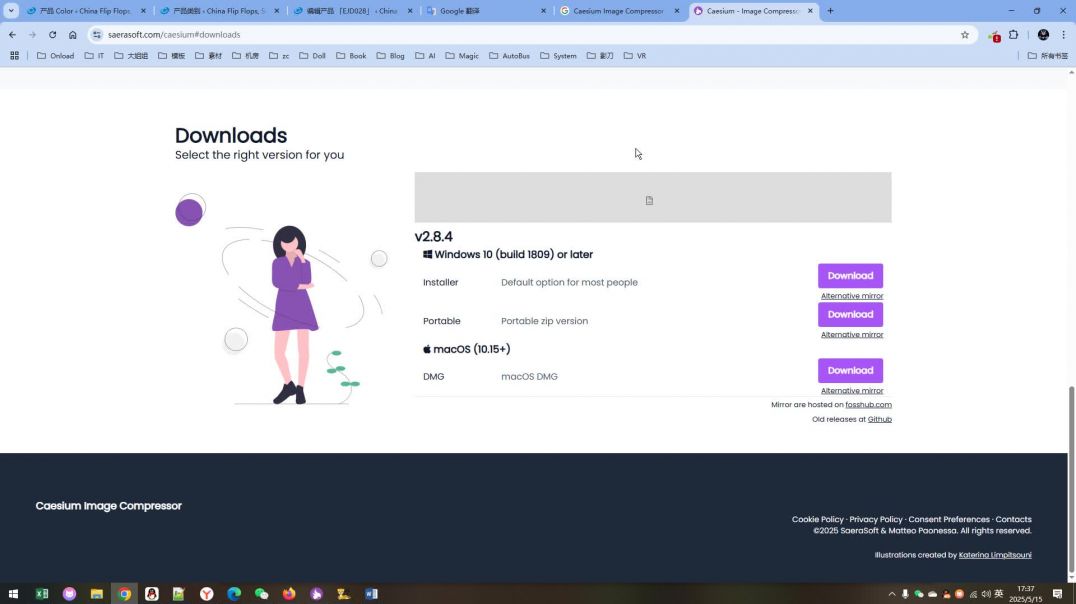Adjust volume via tray speaker icon
The image size is (1076, 604).
click(x=986, y=594)
